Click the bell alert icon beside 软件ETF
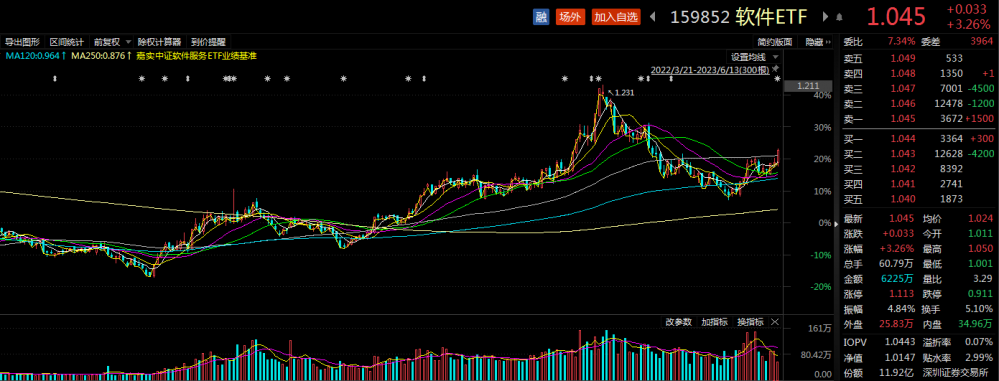 (x=839, y=18)
